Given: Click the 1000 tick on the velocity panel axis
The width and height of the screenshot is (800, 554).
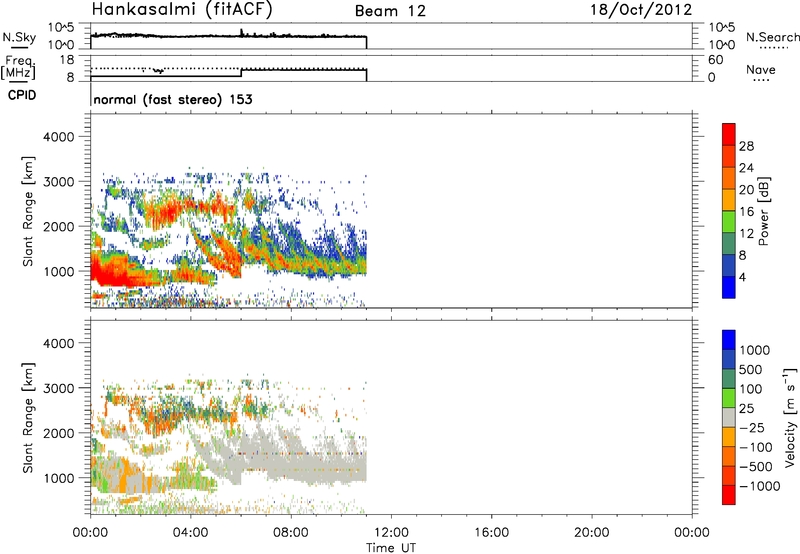Looking at the screenshot, I should click(58, 478).
